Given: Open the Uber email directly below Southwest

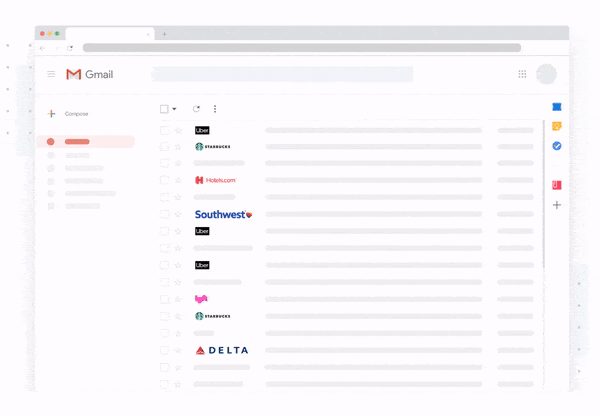Looking at the screenshot, I should point(346,231).
